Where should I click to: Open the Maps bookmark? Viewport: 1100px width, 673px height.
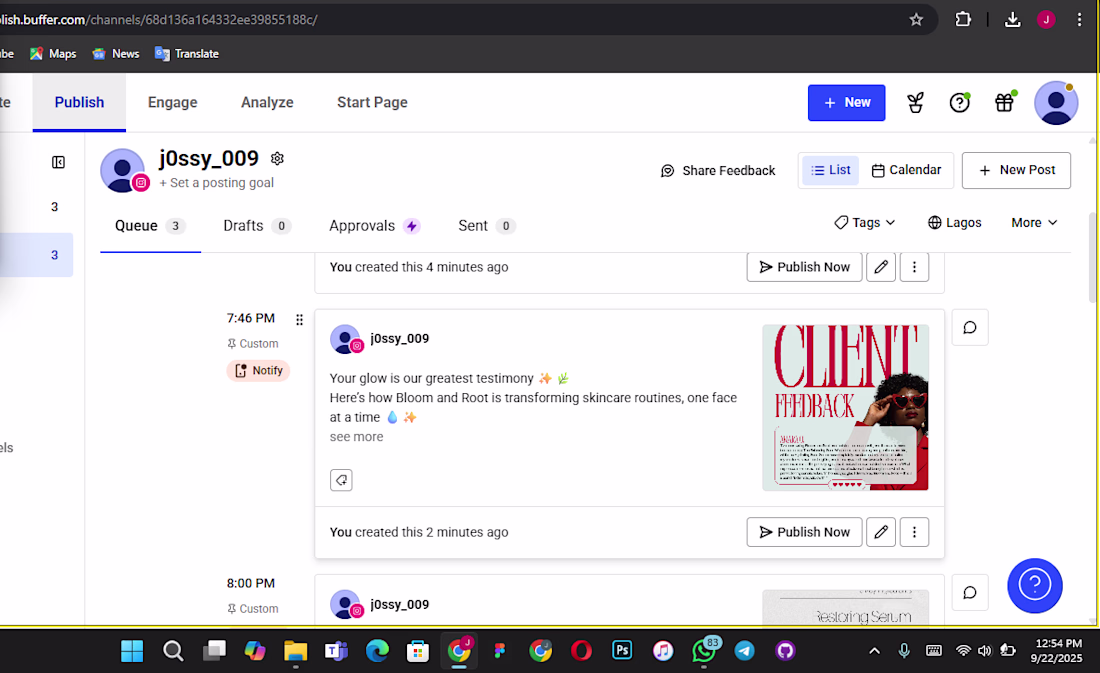tap(53, 53)
